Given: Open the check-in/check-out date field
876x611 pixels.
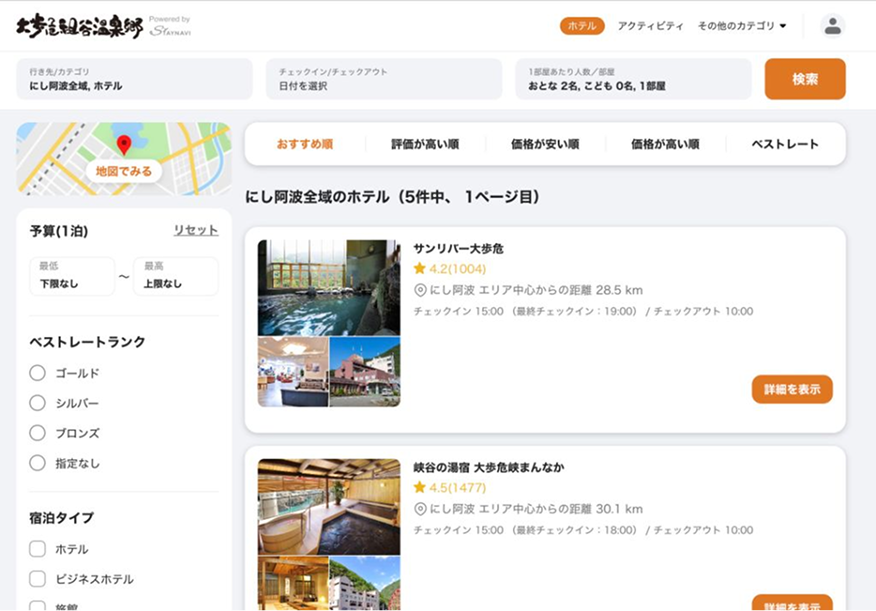Looking at the screenshot, I should tap(383, 79).
